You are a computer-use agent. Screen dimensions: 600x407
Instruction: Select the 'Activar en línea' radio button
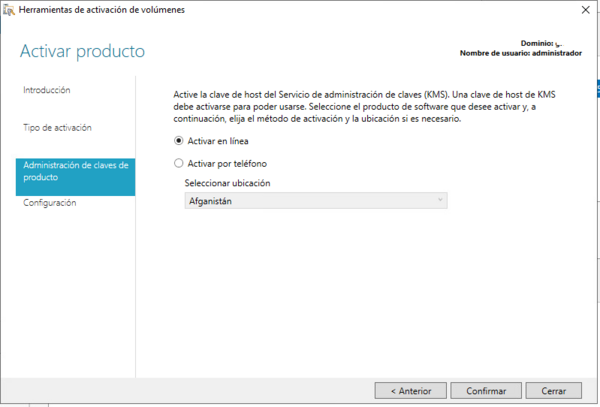[x=179, y=141]
